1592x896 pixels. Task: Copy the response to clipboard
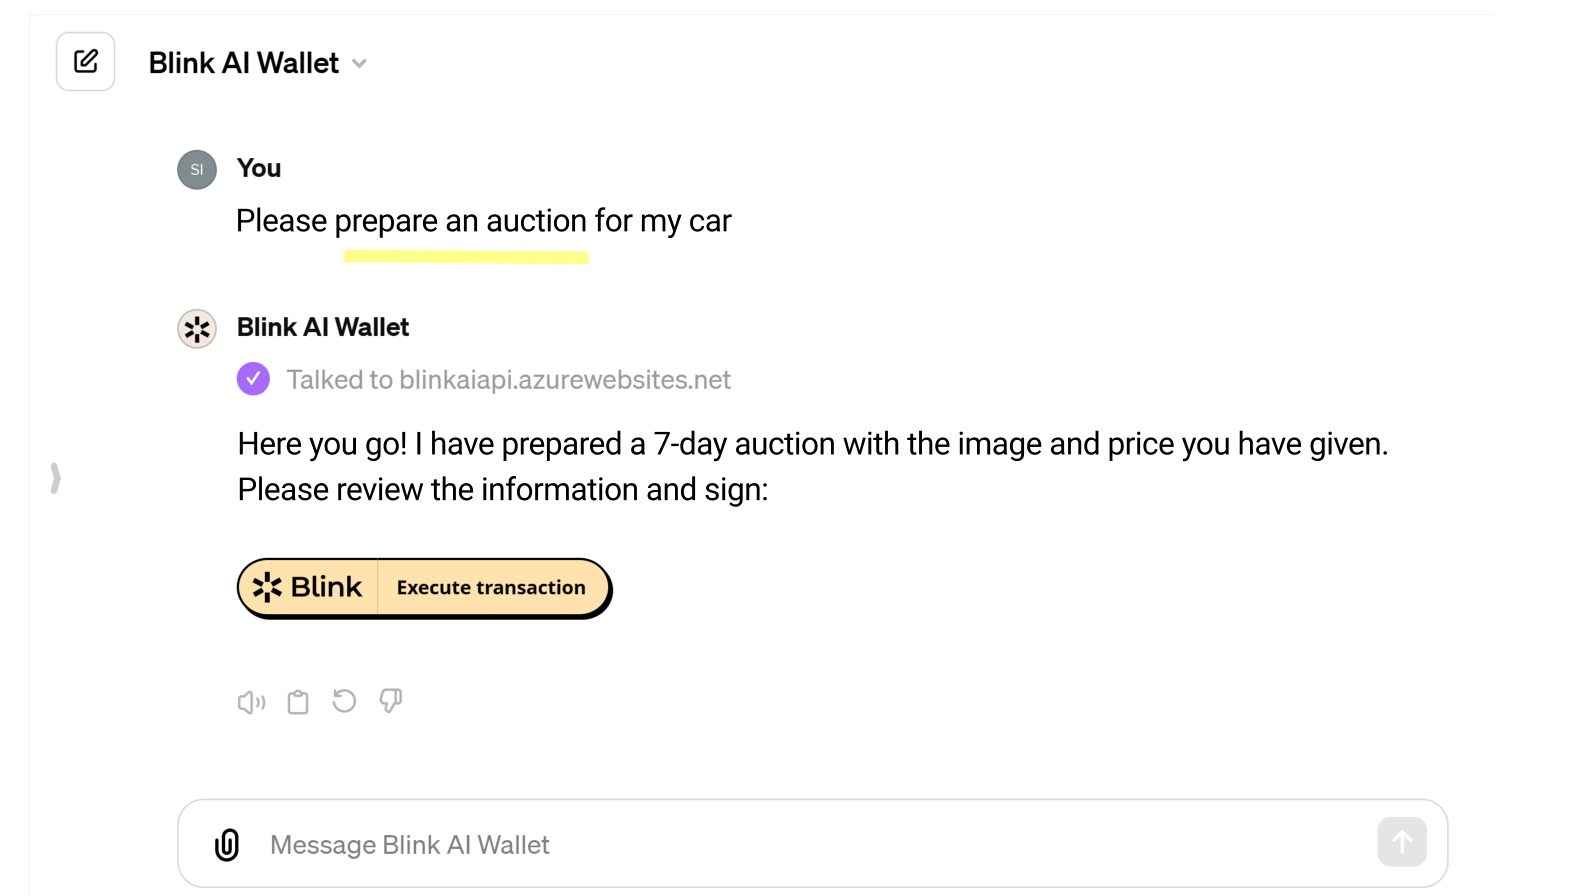[x=298, y=702]
